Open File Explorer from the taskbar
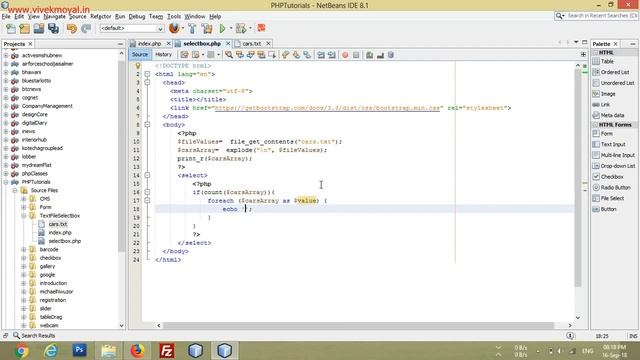Image resolution: width=640 pixels, height=360 pixels. [x=108, y=350]
